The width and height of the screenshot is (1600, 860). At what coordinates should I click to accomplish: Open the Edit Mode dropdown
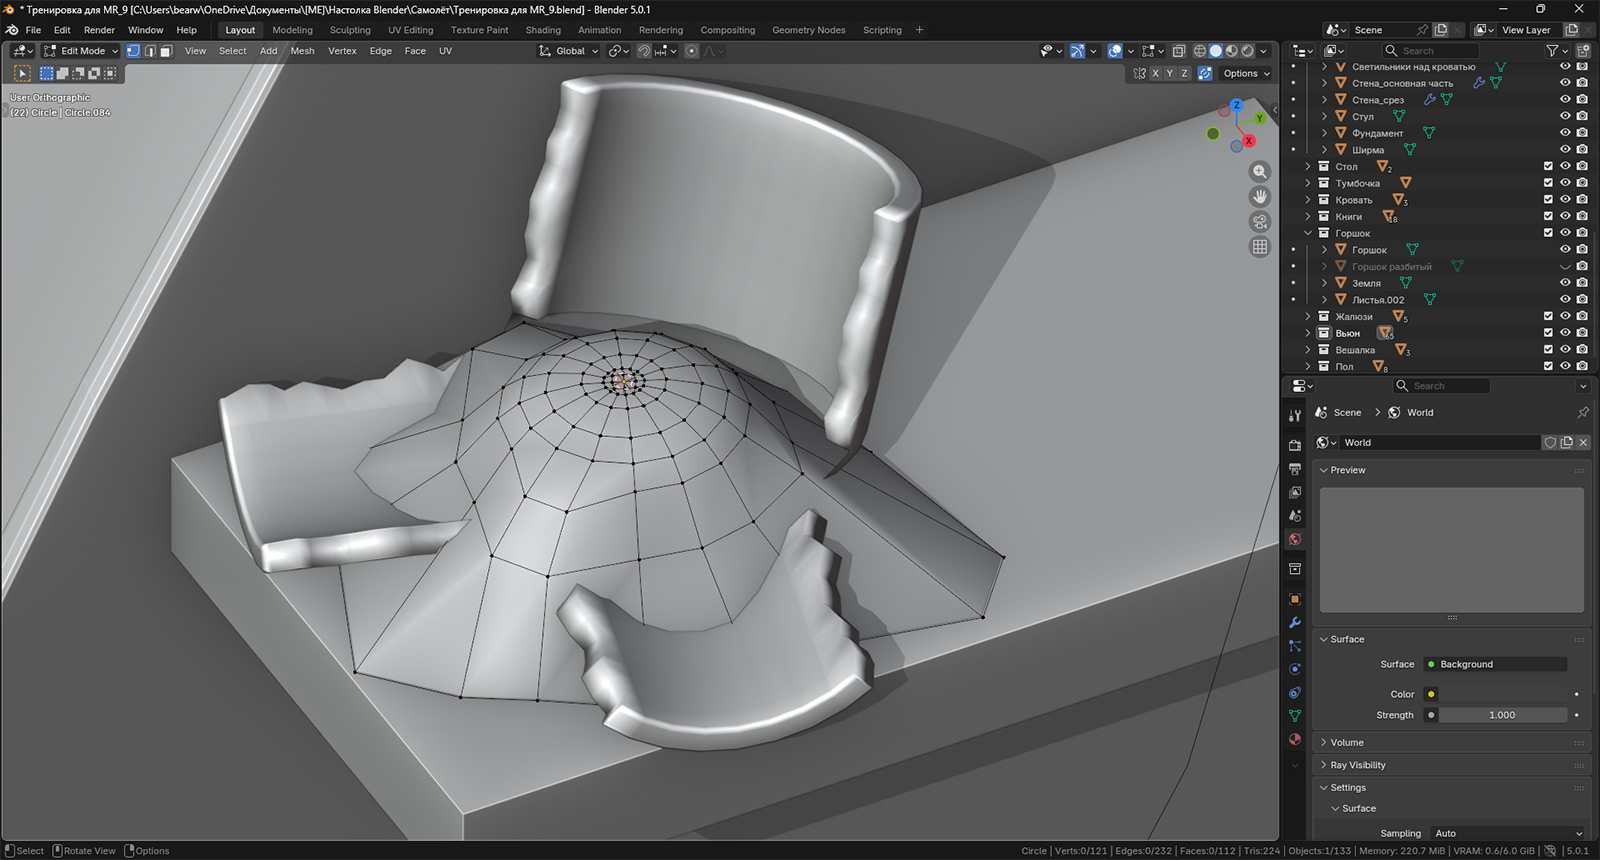(81, 51)
